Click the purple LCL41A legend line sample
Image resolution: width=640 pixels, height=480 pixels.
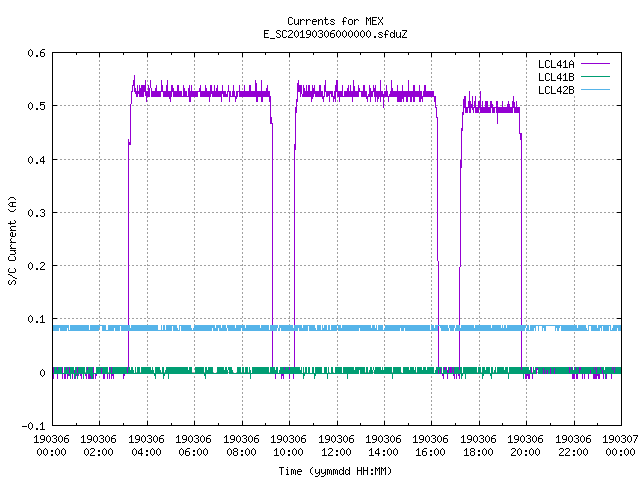click(596, 64)
